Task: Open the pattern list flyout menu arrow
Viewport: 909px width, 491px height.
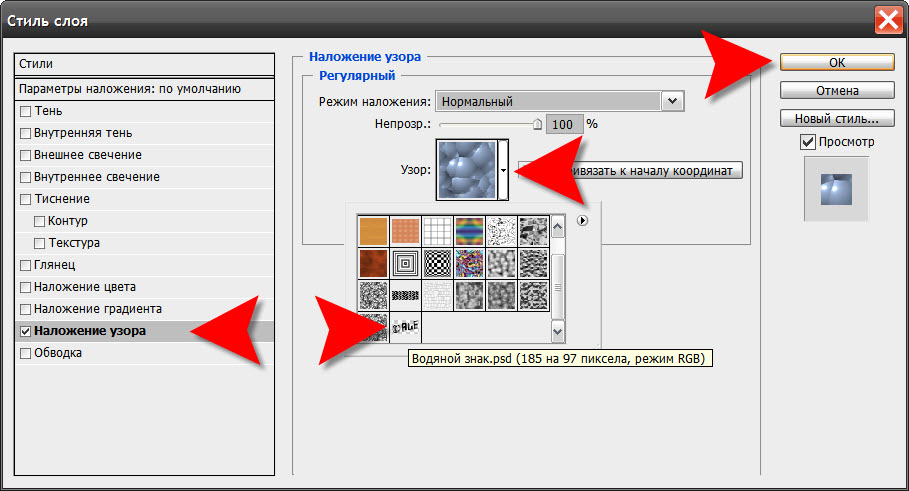Action: [582, 220]
